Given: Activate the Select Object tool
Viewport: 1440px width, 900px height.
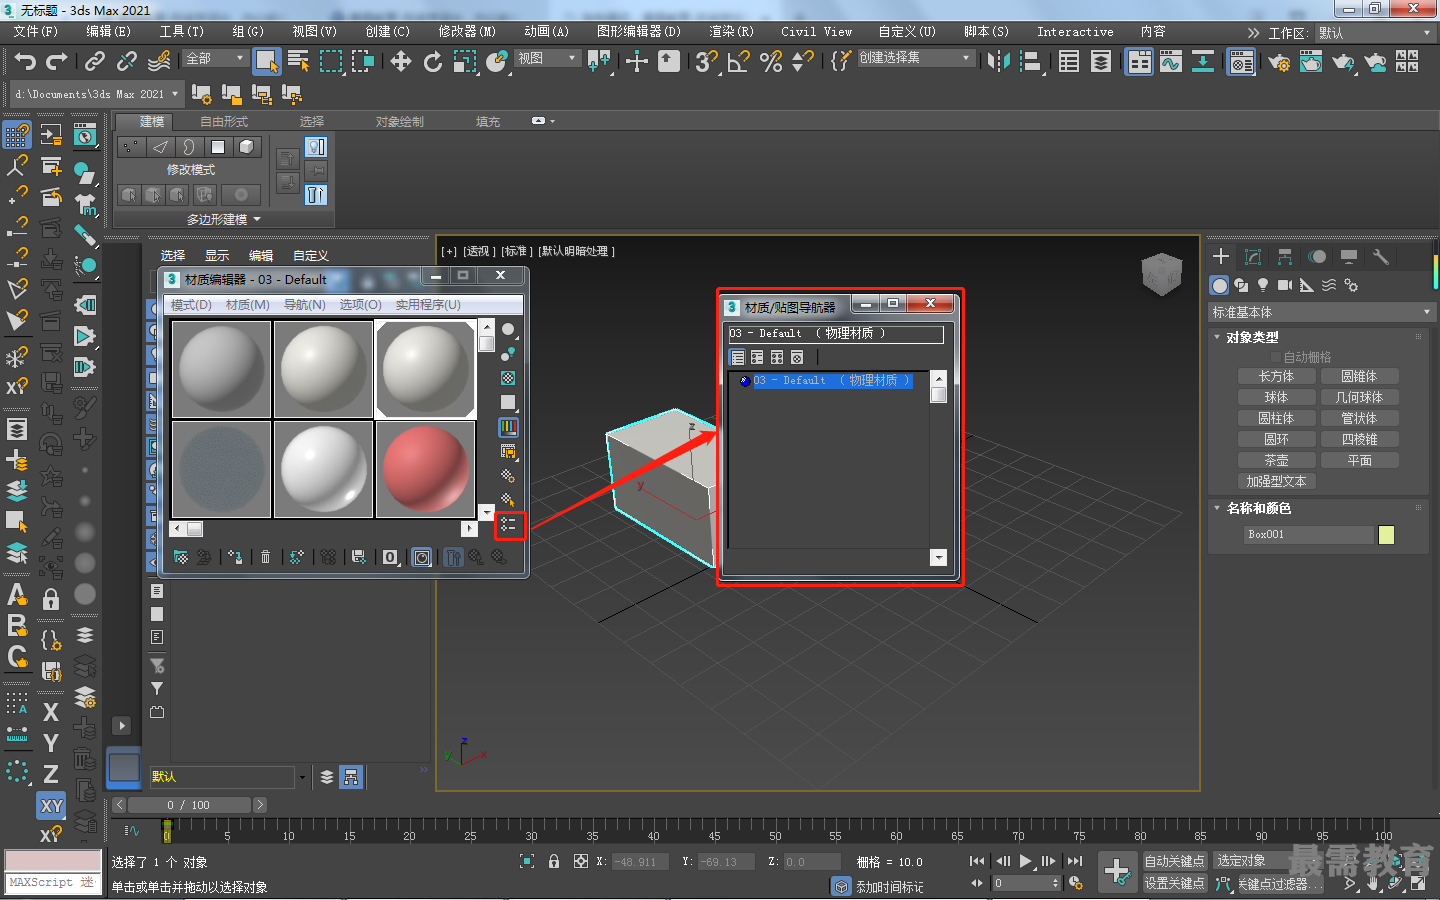Looking at the screenshot, I should pyautogui.click(x=266, y=62).
